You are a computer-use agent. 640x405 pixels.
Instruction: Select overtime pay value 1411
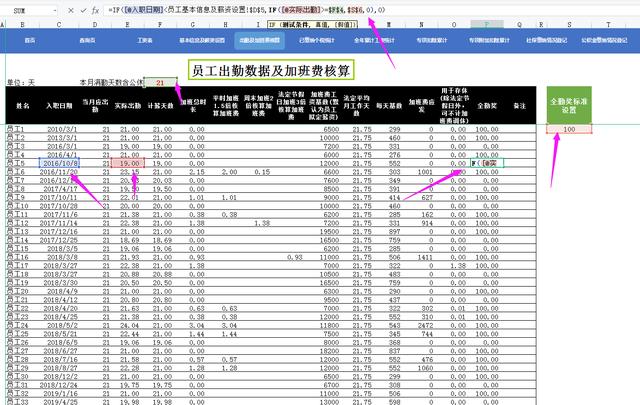(421, 257)
